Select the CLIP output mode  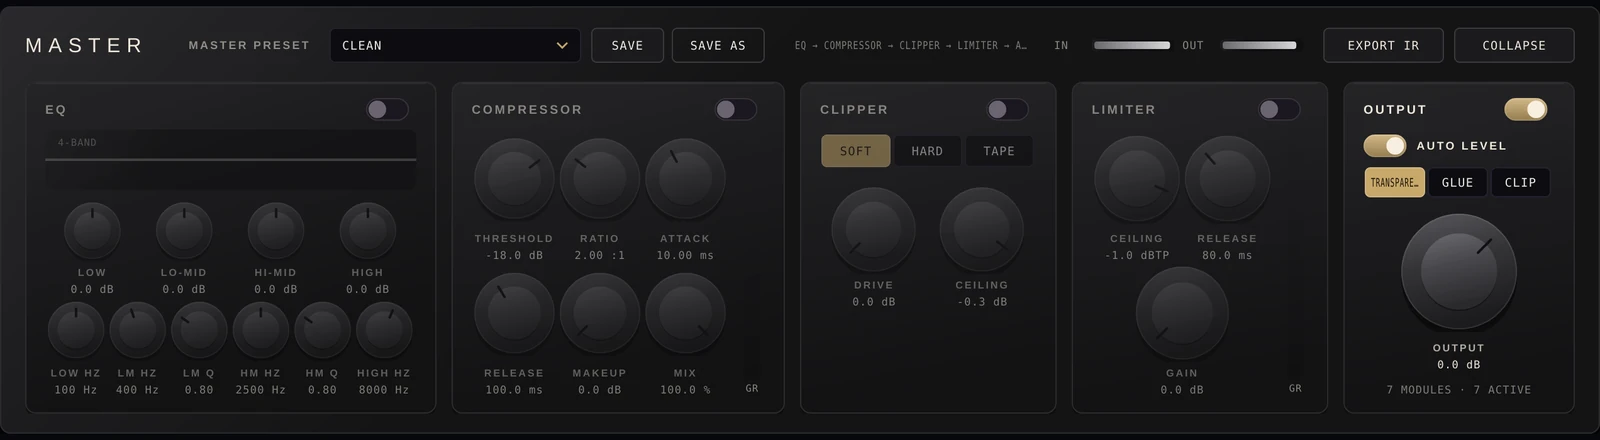tap(1520, 182)
